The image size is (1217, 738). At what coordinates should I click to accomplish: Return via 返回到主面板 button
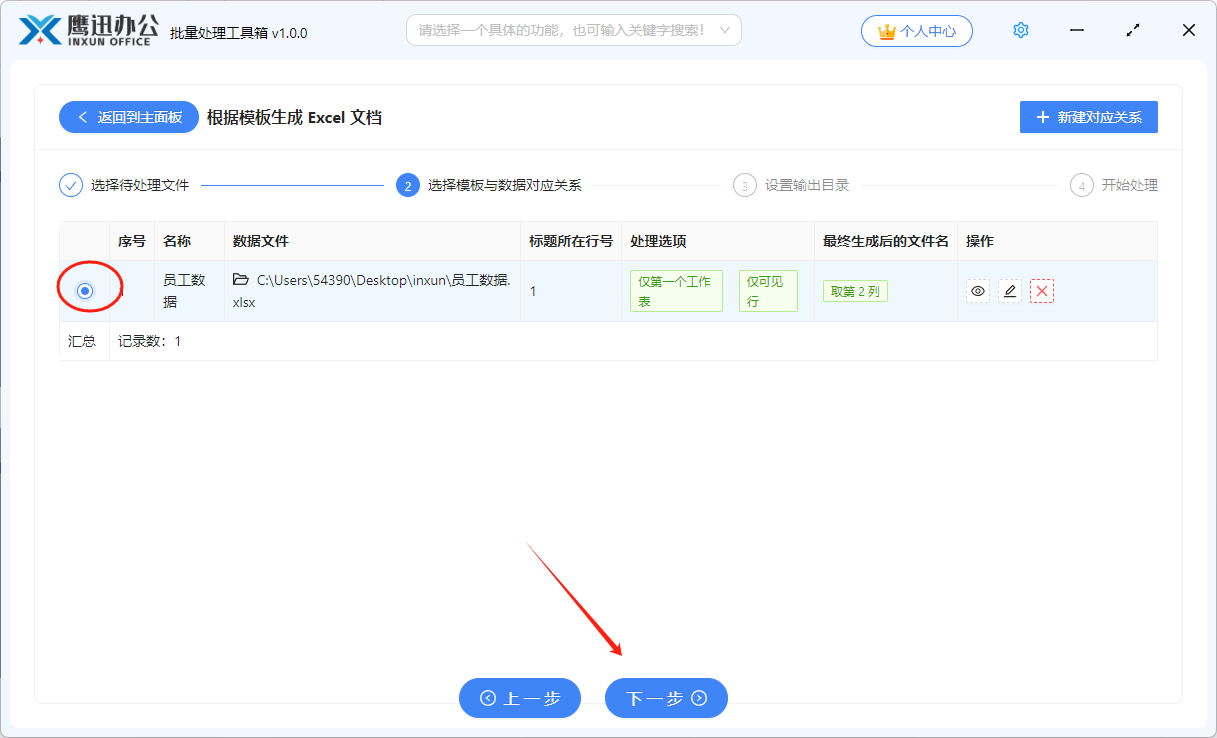coord(129,117)
